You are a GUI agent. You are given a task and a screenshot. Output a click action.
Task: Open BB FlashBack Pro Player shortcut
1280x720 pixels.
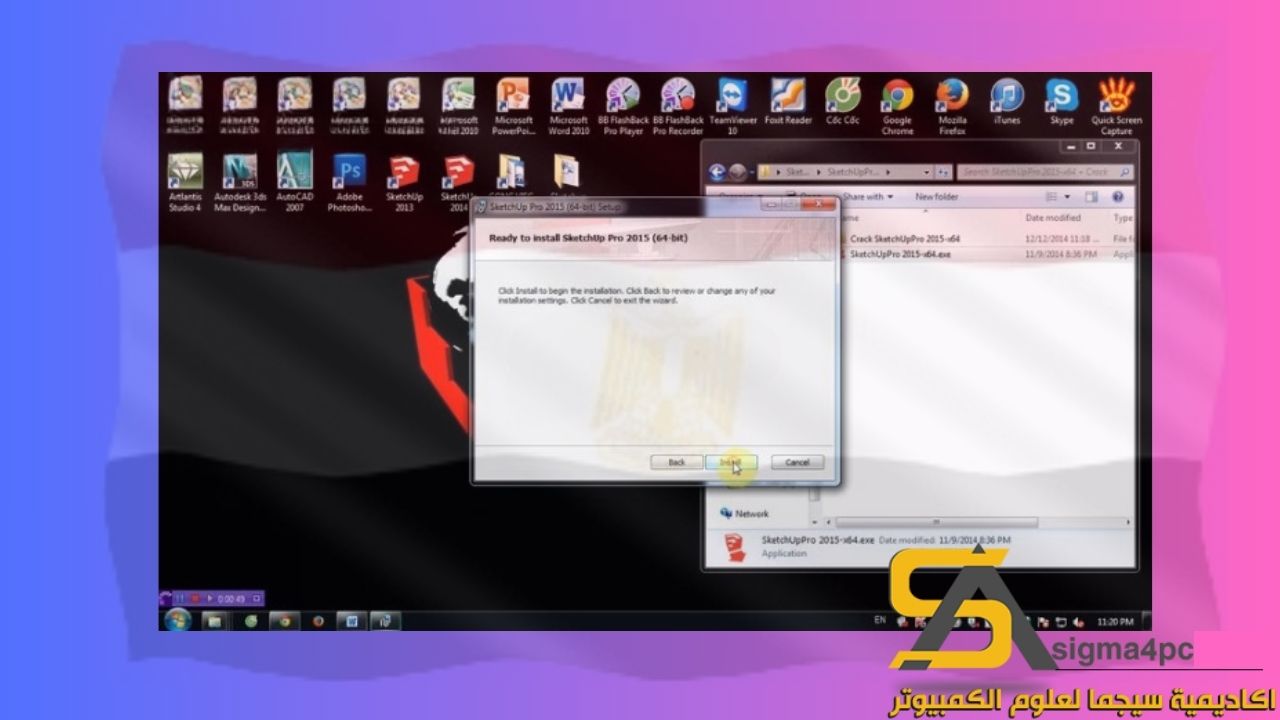(623, 106)
